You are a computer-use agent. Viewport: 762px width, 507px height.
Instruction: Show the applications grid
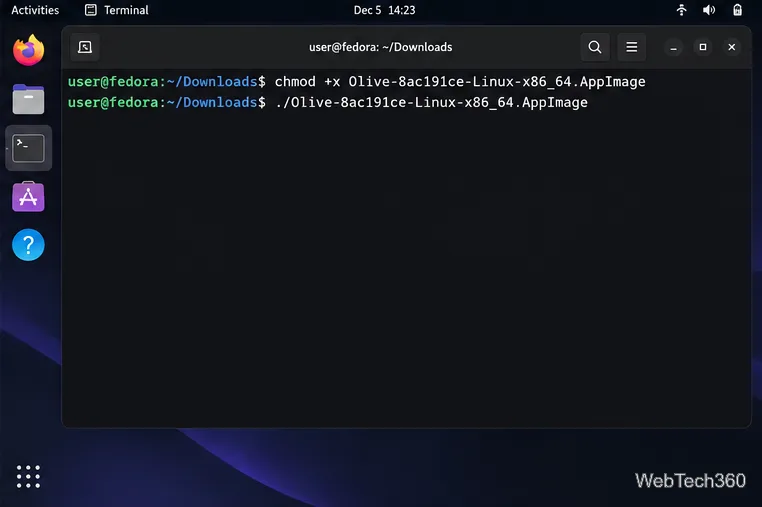pyautogui.click(x=29, y=476)
